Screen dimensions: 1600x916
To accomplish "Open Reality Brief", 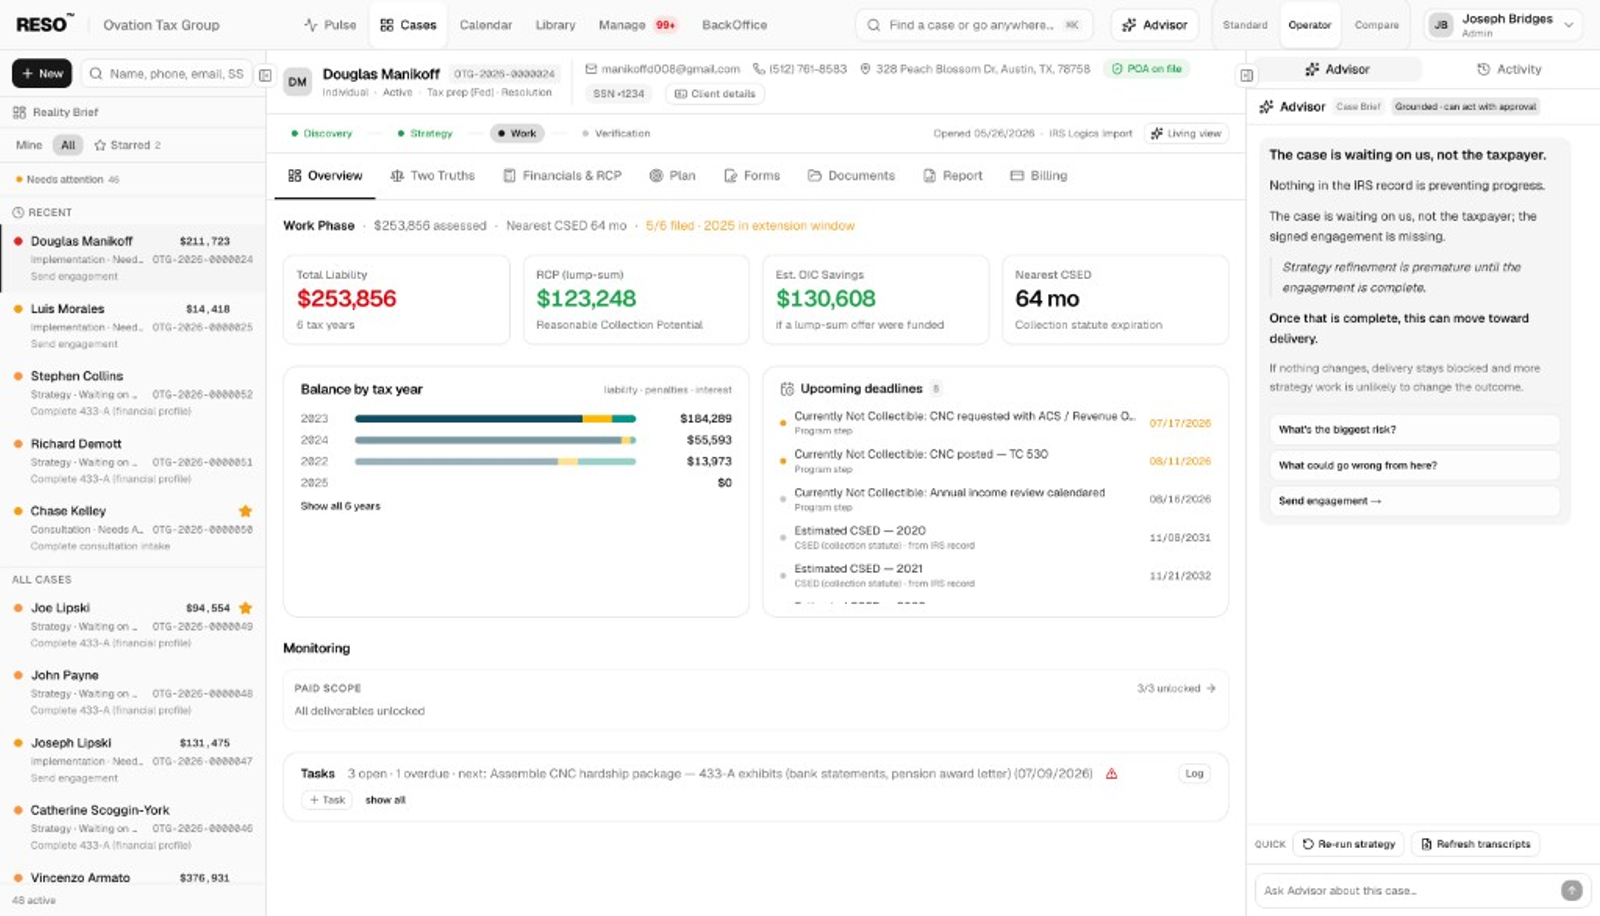I will 55,112.
